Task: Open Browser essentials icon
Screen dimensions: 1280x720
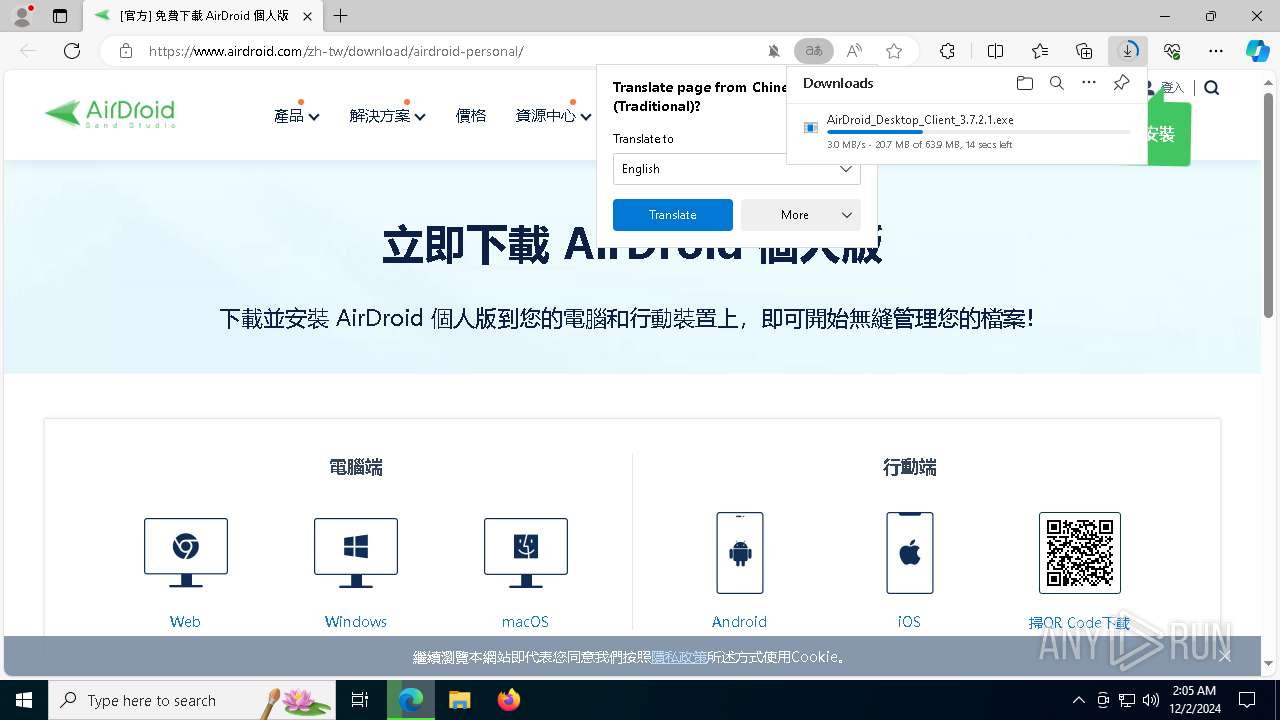Action: [1172, 51]
